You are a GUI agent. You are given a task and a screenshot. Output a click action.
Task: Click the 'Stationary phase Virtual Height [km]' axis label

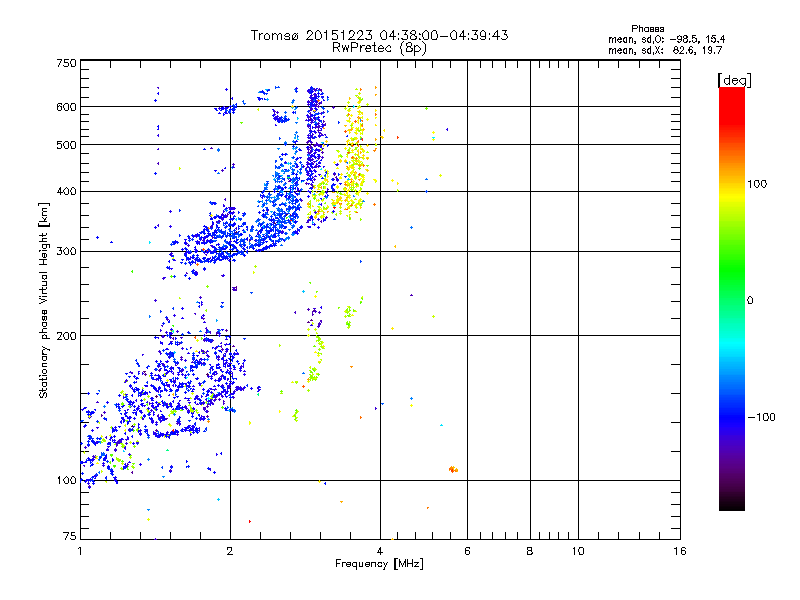tap(43, 300)
